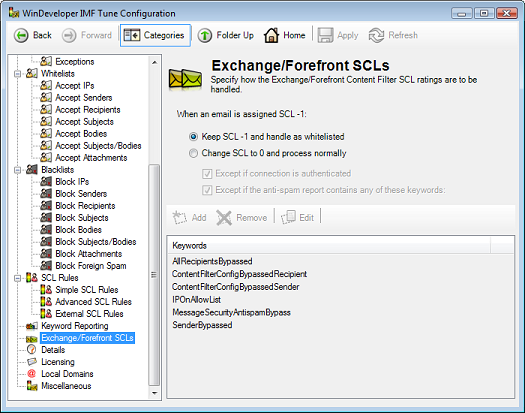Open Accept Subjects/Bodies in the tree
The height and width of the screenshot is (413, 525).
pos(98,146)
